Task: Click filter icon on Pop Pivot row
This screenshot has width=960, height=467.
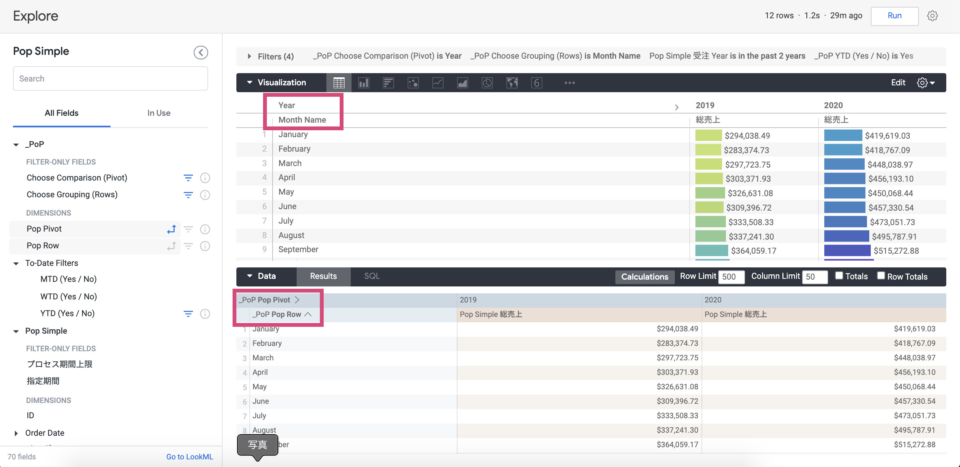Action: [189, 229]
